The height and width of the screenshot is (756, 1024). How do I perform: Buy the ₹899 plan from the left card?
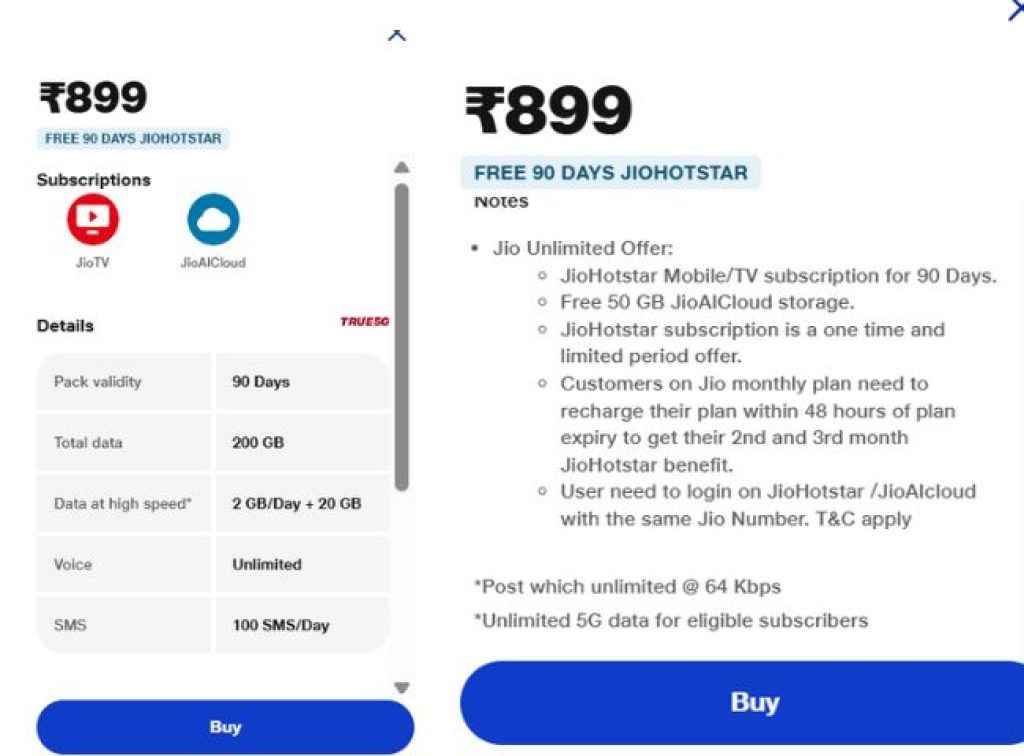coord(225,727)
